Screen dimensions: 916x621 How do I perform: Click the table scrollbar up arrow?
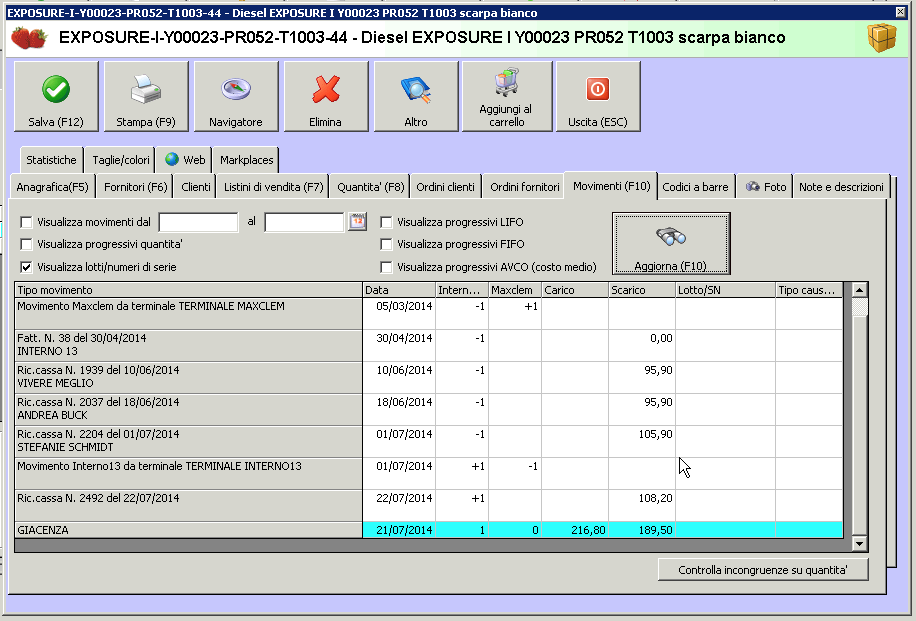(x=859, y=290)
